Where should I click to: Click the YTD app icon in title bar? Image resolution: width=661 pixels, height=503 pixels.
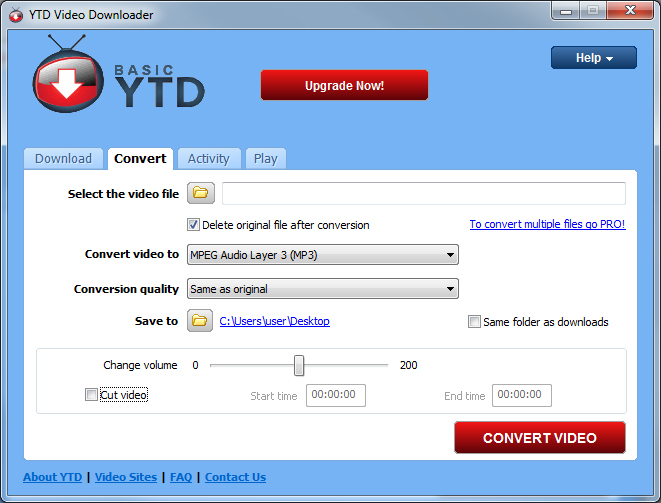pos(16,15)
